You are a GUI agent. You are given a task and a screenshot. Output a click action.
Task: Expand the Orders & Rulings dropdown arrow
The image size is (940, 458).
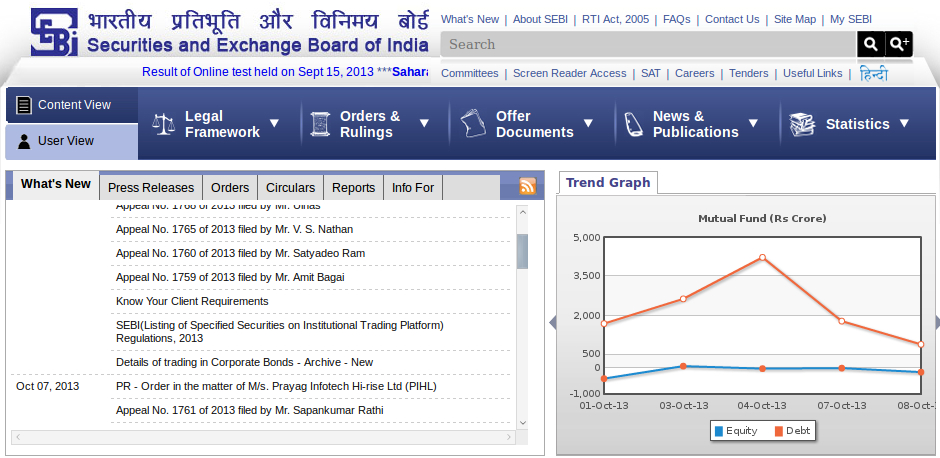[x=424, y=123]
